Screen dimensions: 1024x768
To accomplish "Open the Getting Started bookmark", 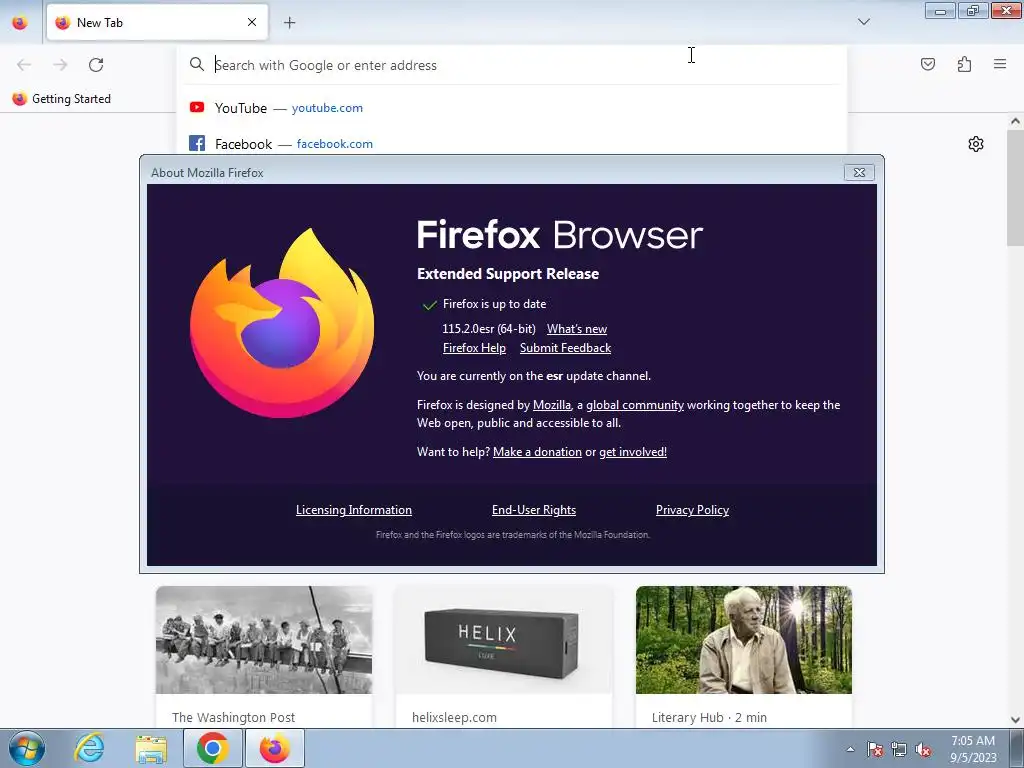I will coord(61,99).
